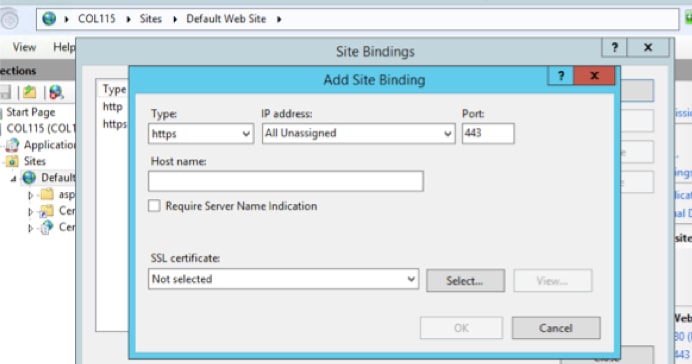Click the Port field containing 443
Image resolution: width=692 pixels, height=364 pixels.
click(x=488, y=133)
